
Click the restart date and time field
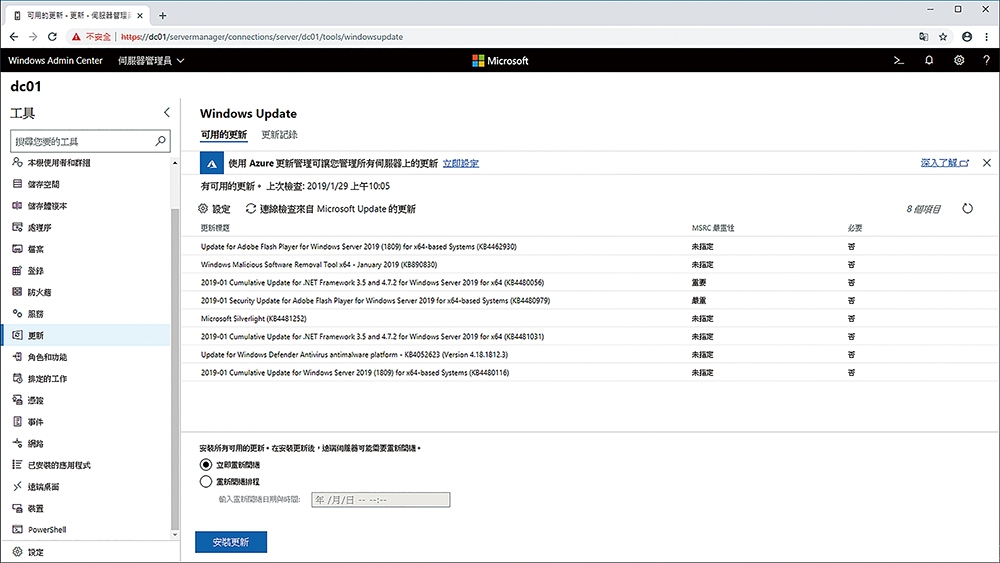pos(381,500)
